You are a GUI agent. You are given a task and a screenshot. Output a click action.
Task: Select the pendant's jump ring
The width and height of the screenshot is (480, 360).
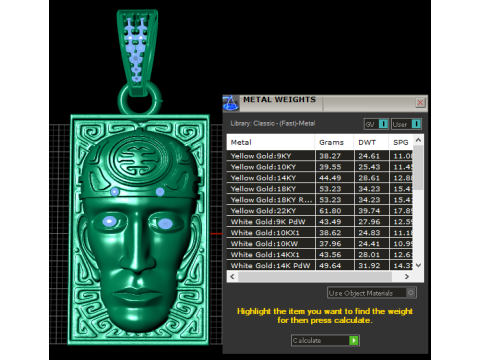point(139,100)
